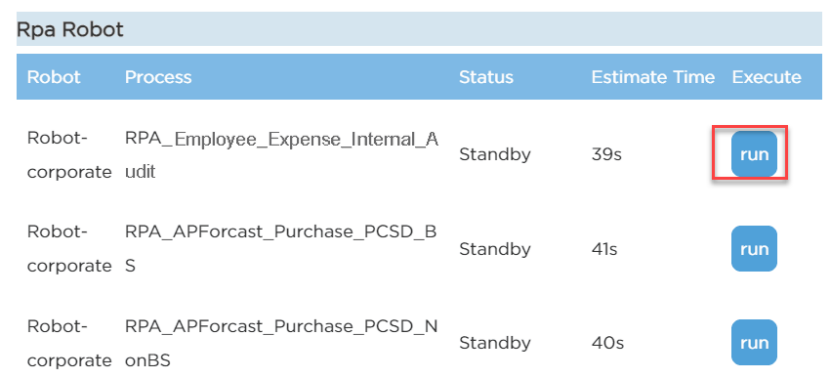The width and height of the screenshot is (831, 378).
Task: Select the Rpa Robot panel title
Action: click(70, 30)
